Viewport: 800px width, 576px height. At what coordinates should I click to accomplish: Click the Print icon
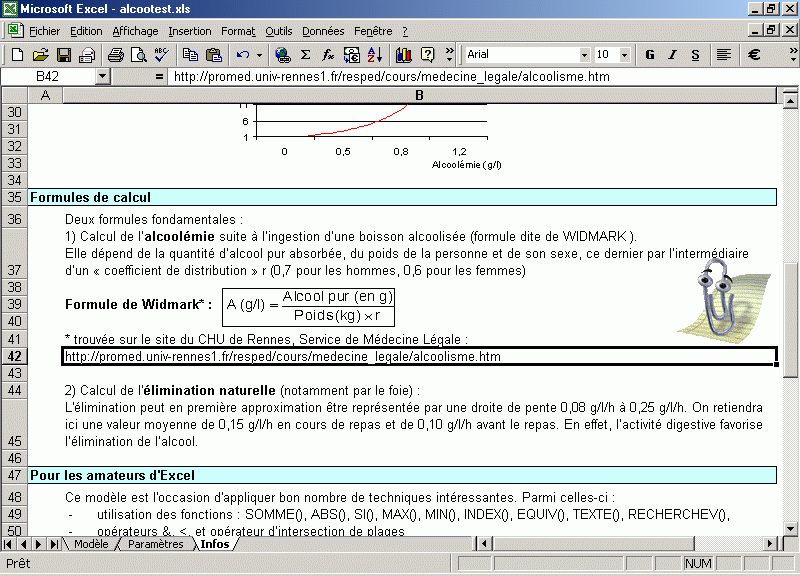tap(116, 55)
